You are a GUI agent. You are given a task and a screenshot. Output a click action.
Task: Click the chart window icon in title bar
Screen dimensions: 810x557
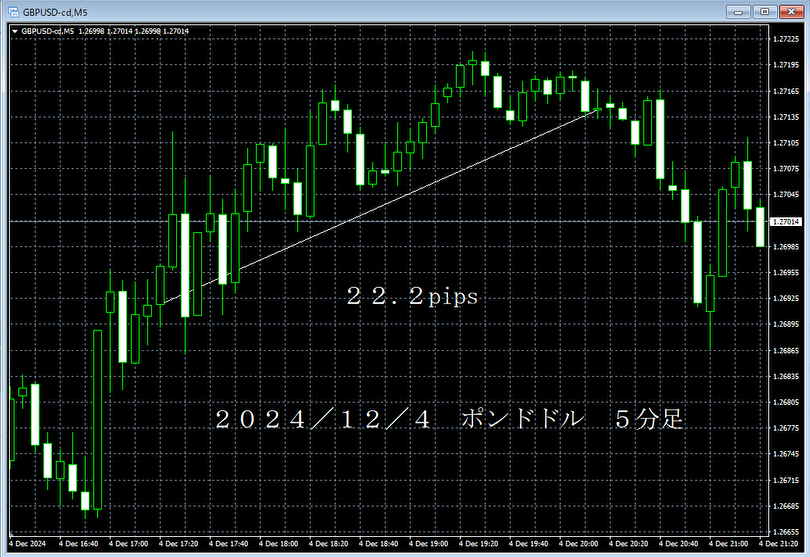(13, 11)
